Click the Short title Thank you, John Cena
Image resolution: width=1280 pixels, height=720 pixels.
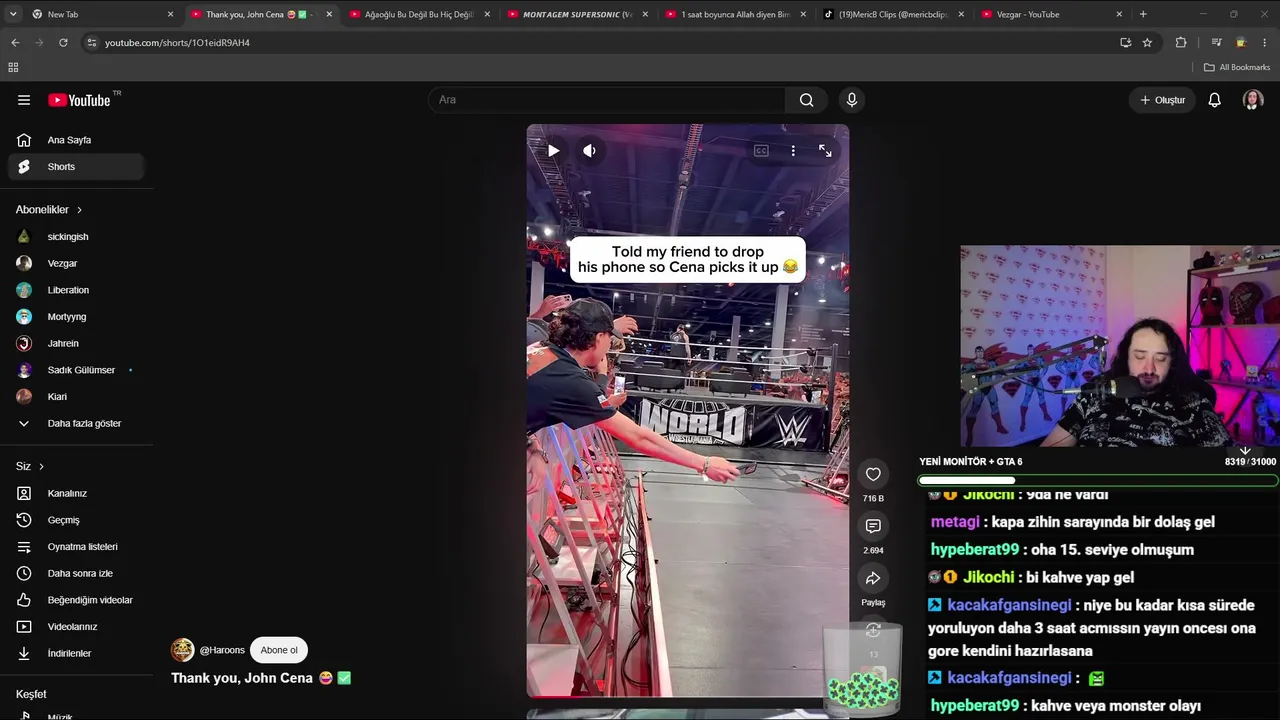click(261, 678)
